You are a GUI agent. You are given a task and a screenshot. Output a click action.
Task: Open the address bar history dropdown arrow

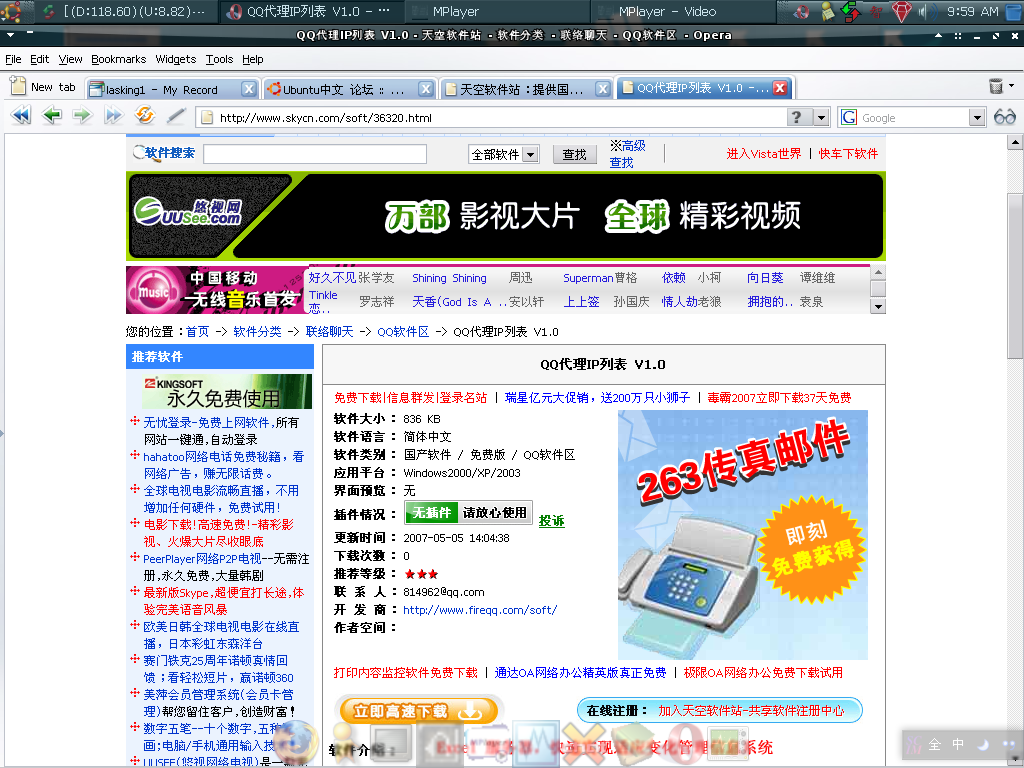tap(822, 118)
